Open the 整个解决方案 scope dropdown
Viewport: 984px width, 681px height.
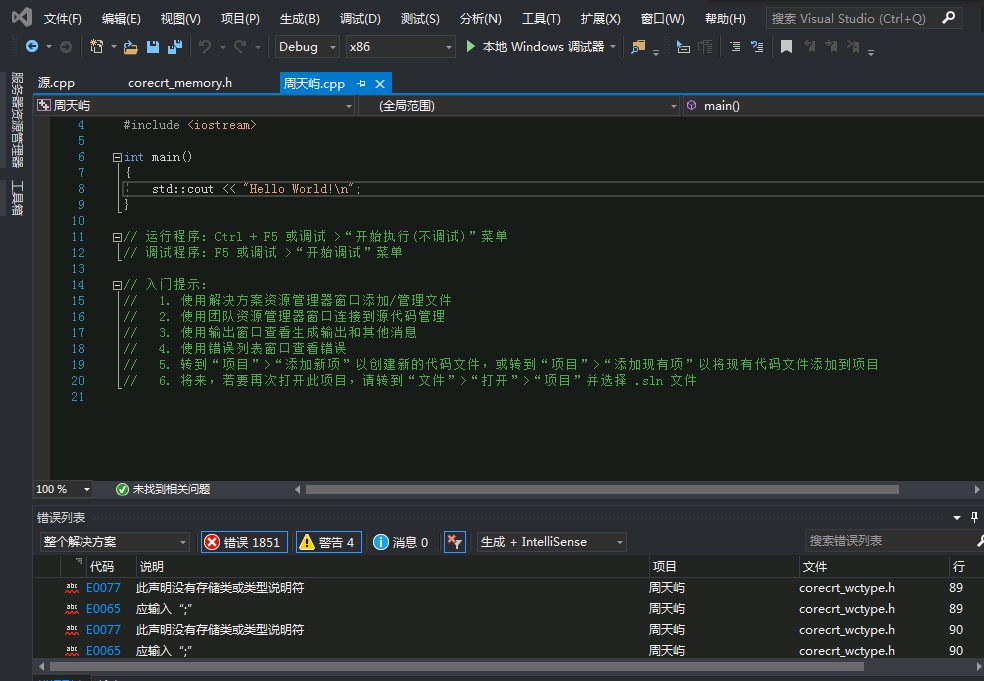pos(114,542)
